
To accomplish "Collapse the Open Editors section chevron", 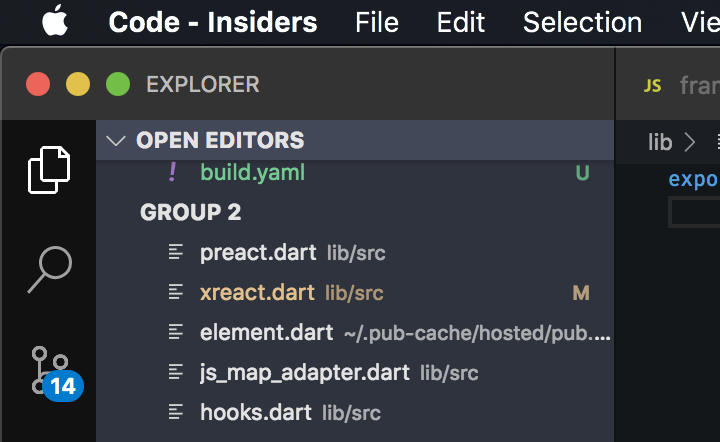I will tap(116, 140).
